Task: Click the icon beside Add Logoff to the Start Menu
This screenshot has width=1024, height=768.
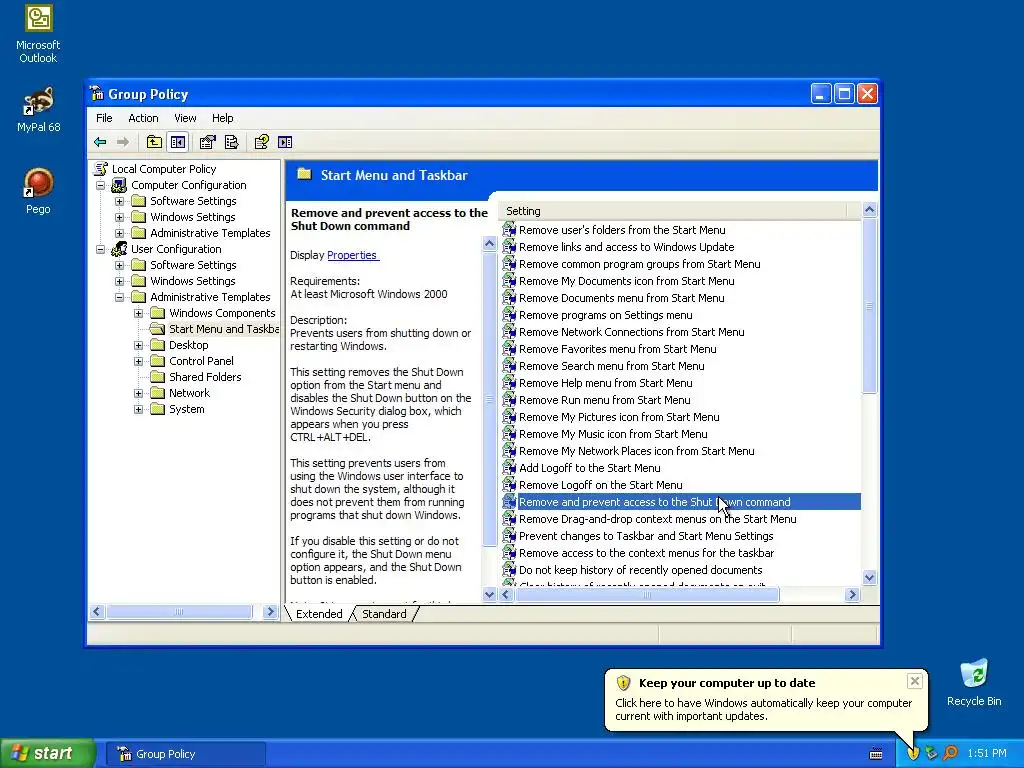Action: (x=509, y=468)
